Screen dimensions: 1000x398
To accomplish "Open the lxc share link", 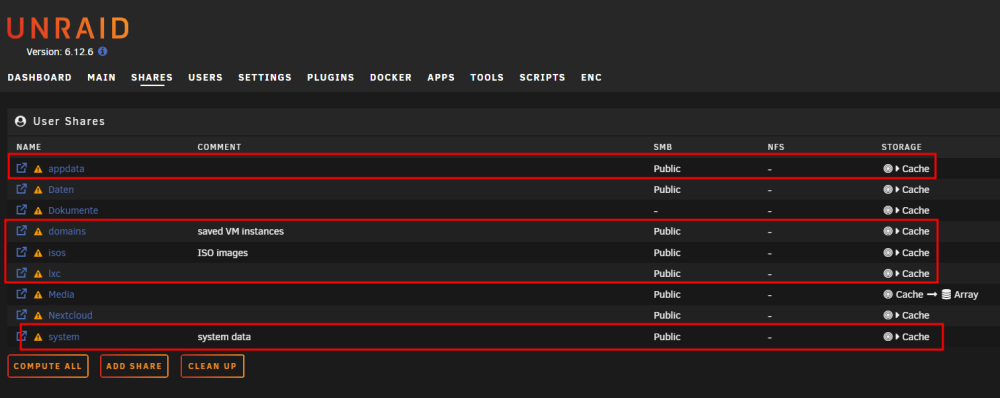I will click(x=54, y=274).
